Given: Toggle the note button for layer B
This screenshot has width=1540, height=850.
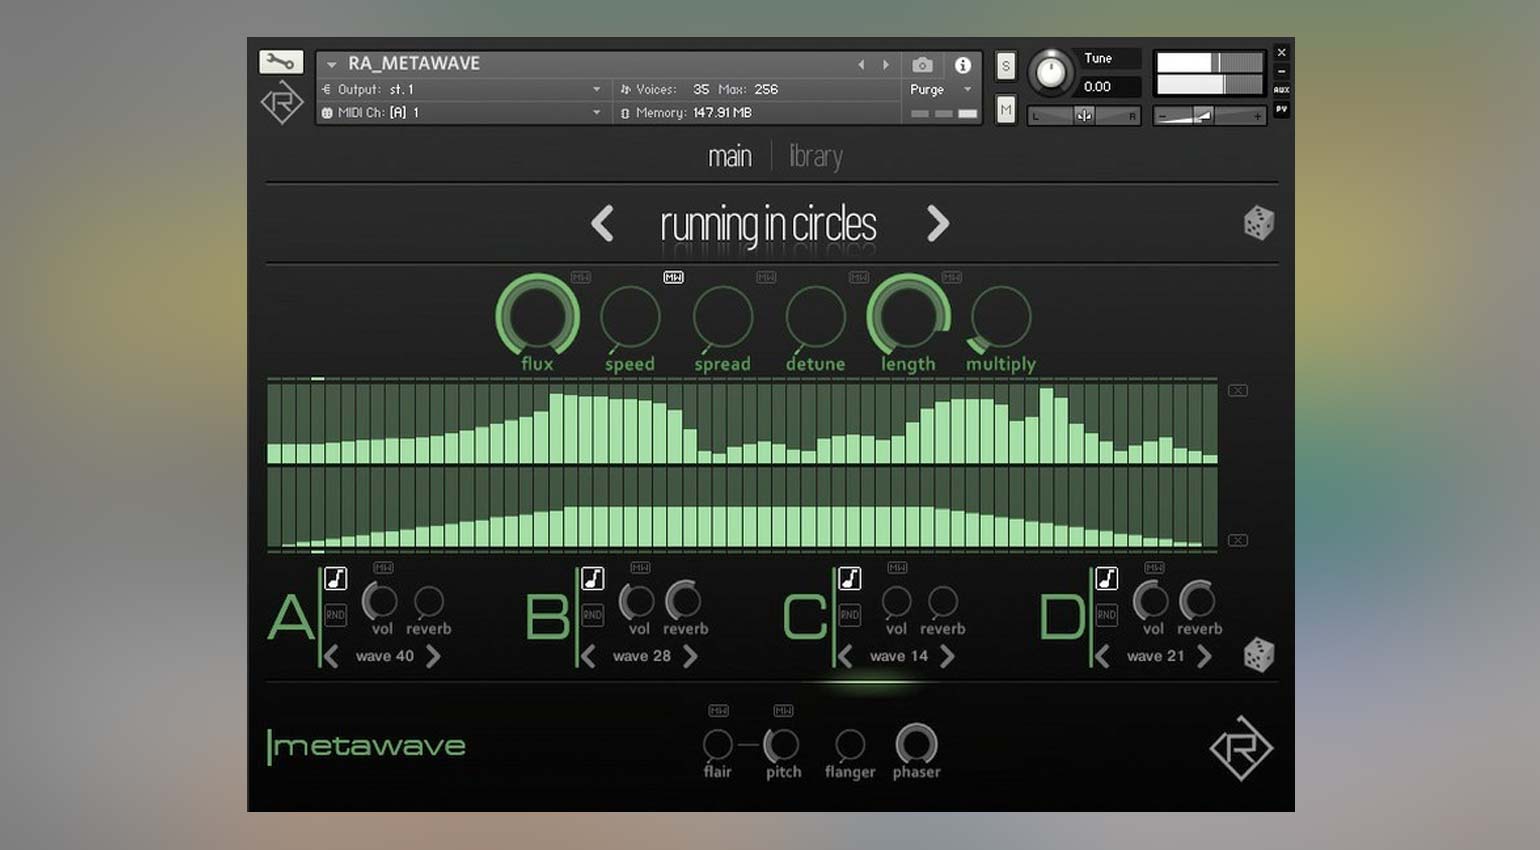Looking at the screenshot, I should (x=593, y=578).
